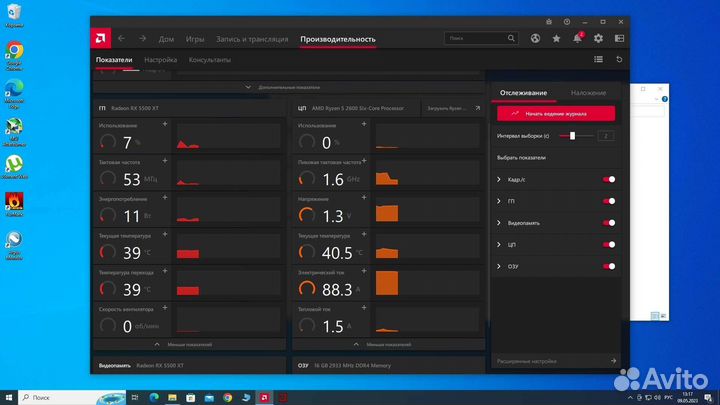Click plus beside Тепловой ток
Screen dimensions: 720x405
(364, 308)
